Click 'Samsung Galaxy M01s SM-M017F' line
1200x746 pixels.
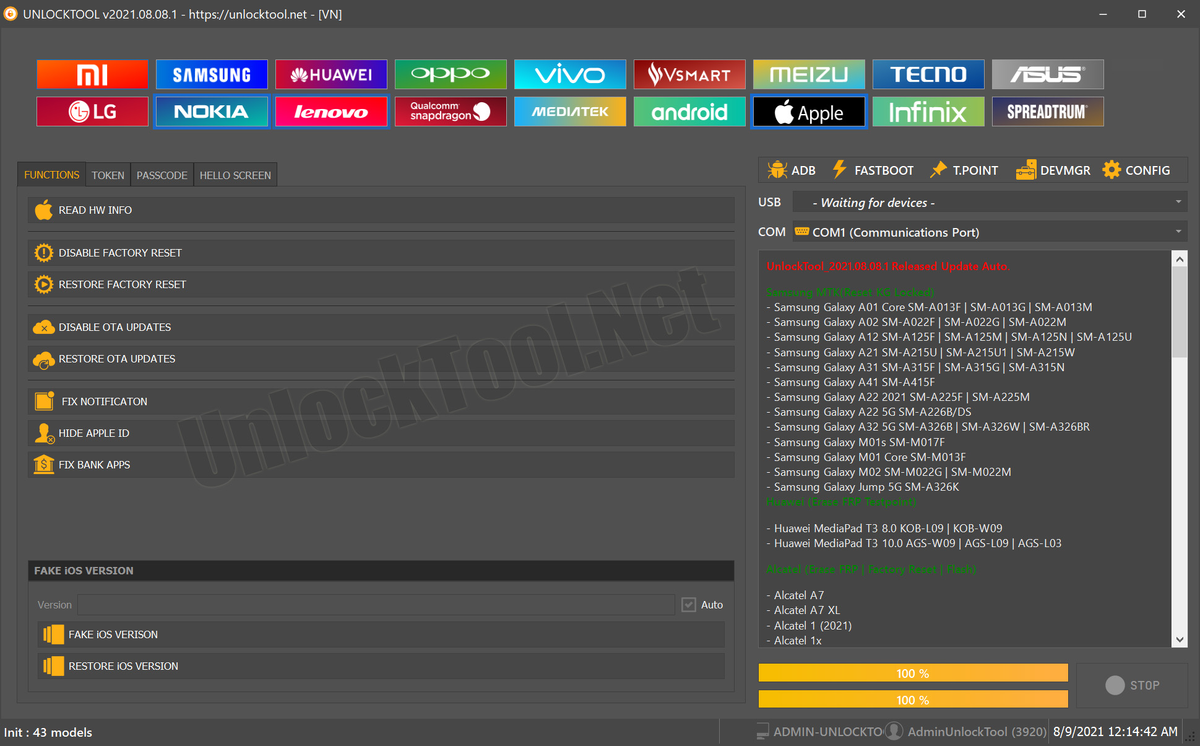(x=855, y=442)
